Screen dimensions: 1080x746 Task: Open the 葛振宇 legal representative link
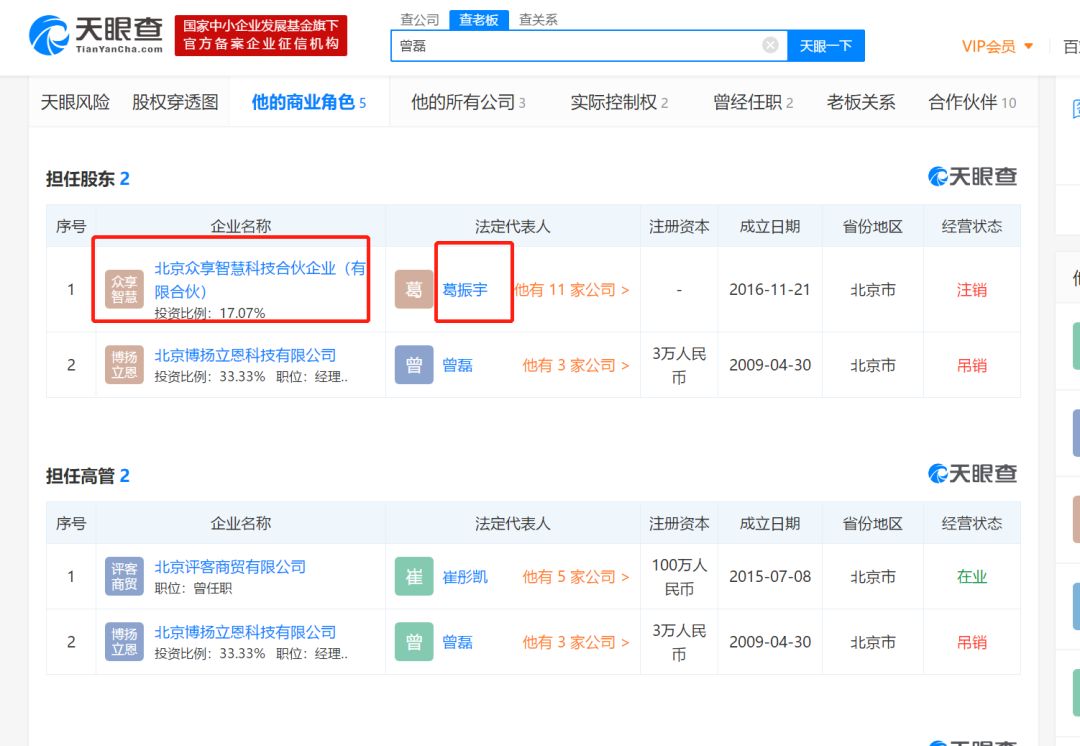(x=465, y=290)
